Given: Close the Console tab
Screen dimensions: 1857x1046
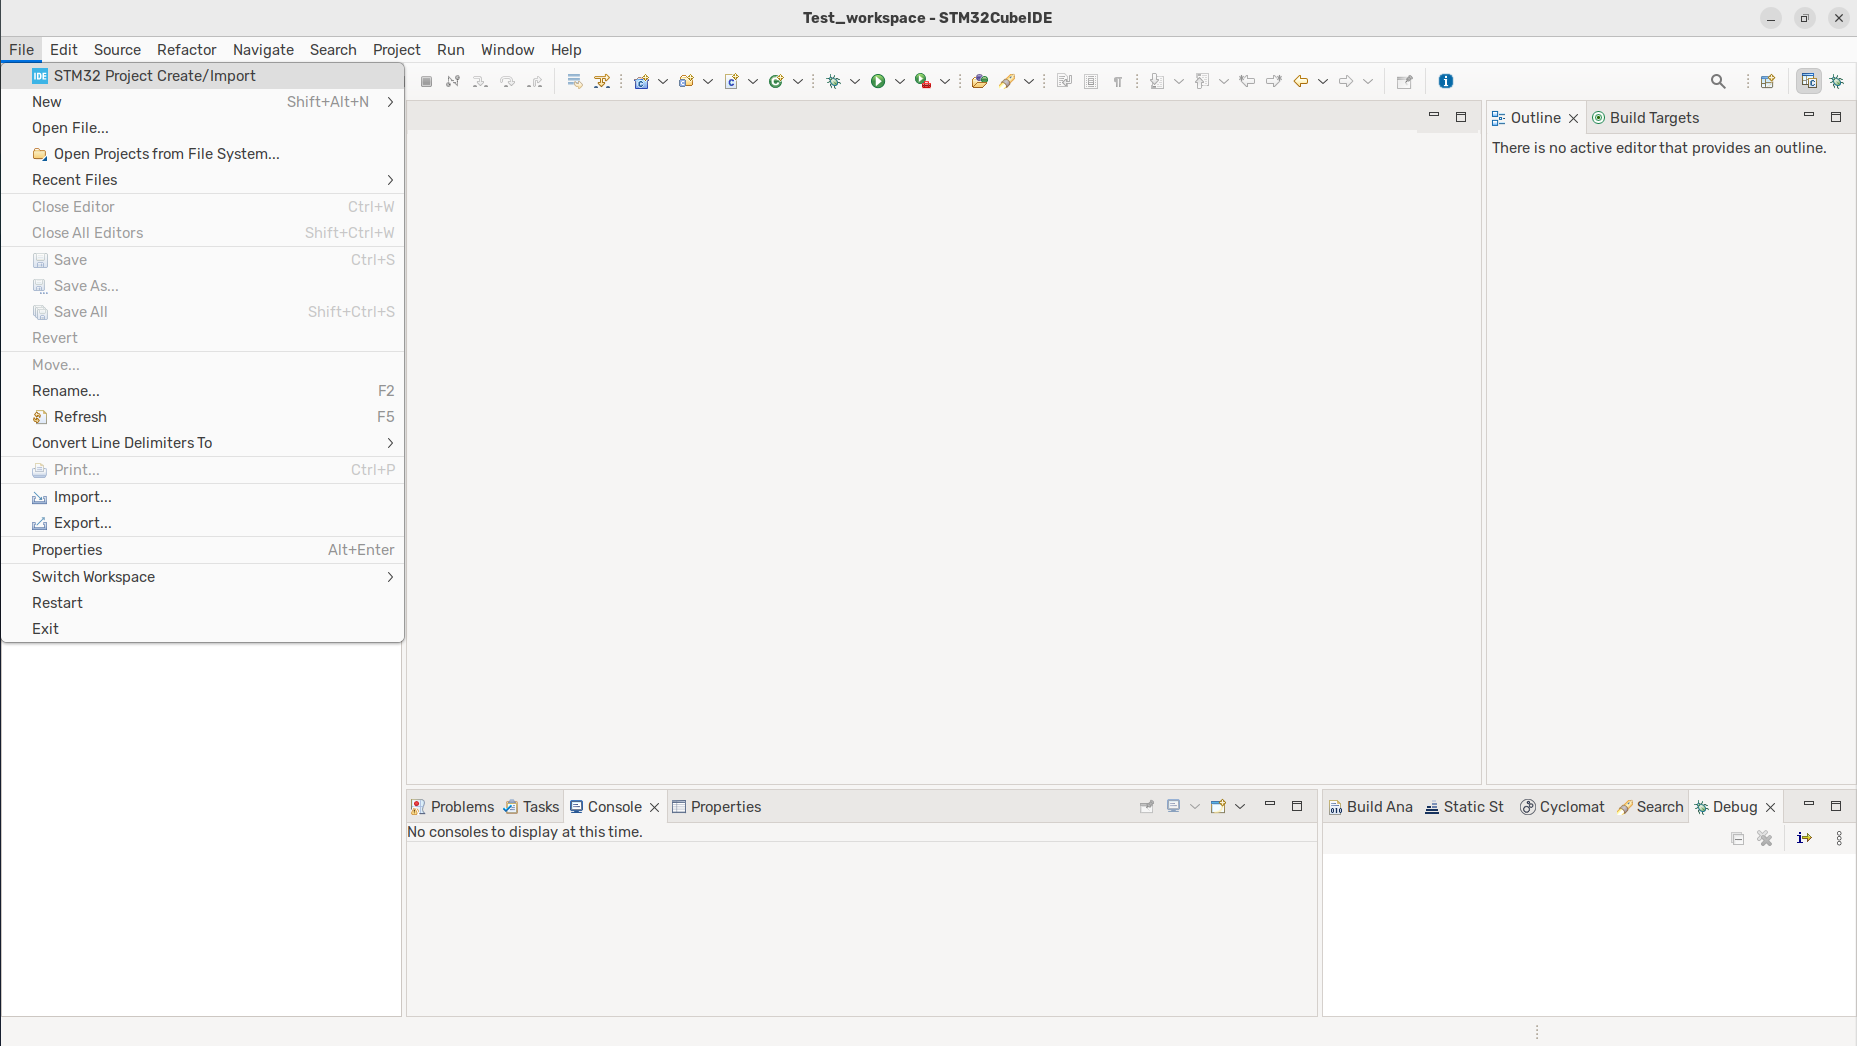Looking at the screenshot, I should click(x=655, y=808).
